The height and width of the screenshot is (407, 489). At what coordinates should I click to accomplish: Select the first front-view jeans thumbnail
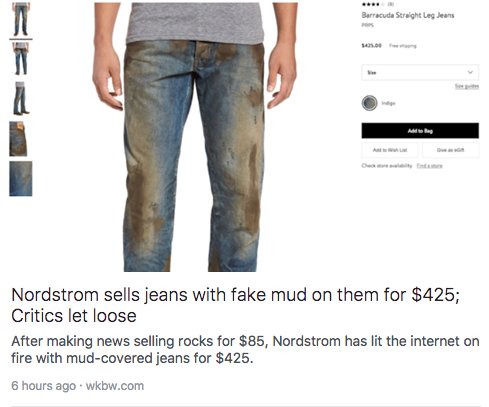pos(21,19)
